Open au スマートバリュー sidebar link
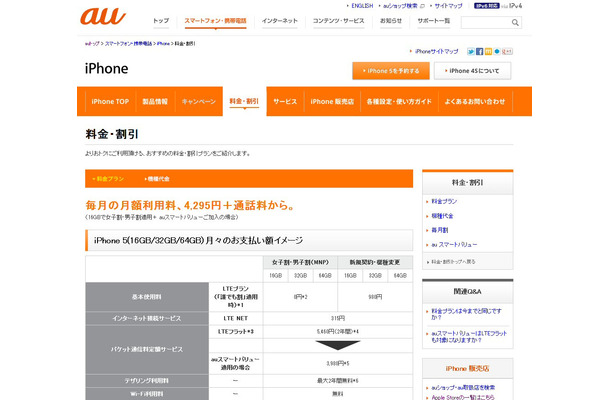The image size is (610, 400). (454, 245)
